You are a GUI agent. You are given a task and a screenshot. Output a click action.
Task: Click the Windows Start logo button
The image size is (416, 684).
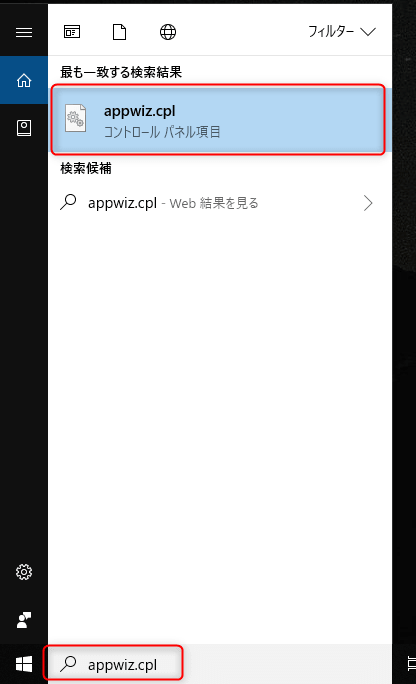pyautogui.click(x=24, y=664)
